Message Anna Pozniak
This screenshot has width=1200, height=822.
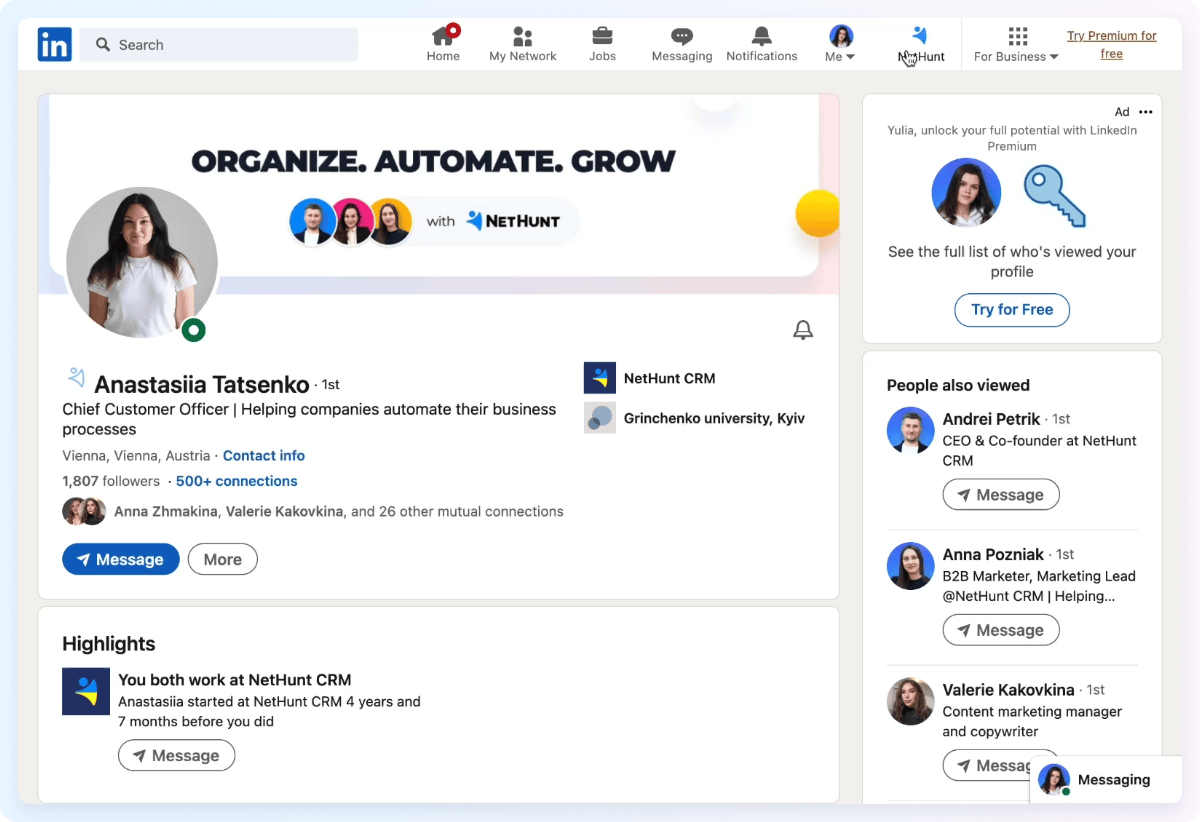[x=1001, y=630]
